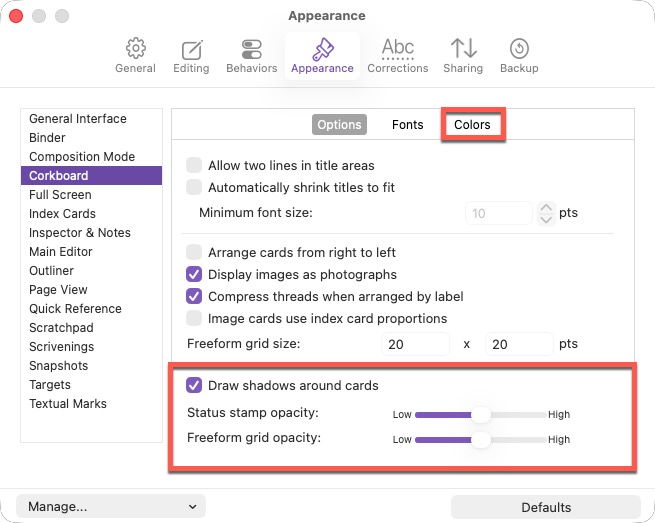Select Page View in the sidebar

tap(91, 289)
